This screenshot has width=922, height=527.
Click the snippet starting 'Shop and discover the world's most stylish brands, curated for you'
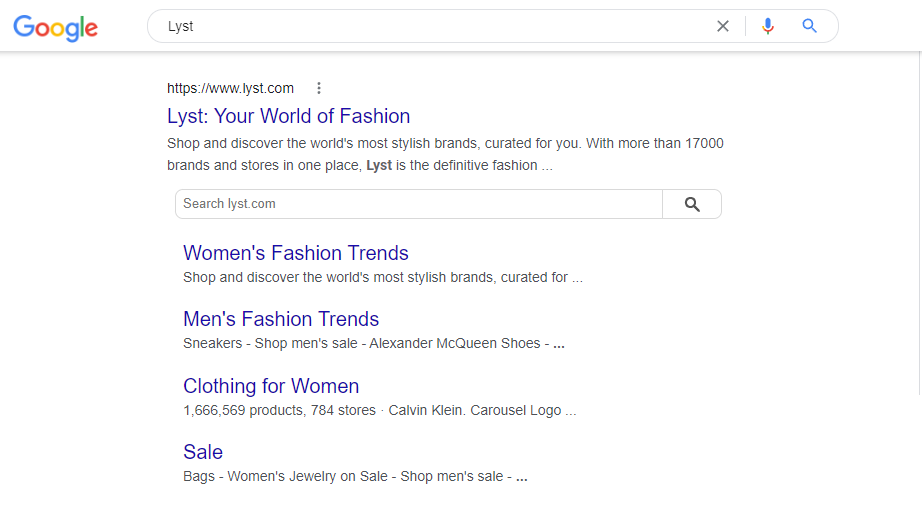pyautogui.click(x=445, y=154)
